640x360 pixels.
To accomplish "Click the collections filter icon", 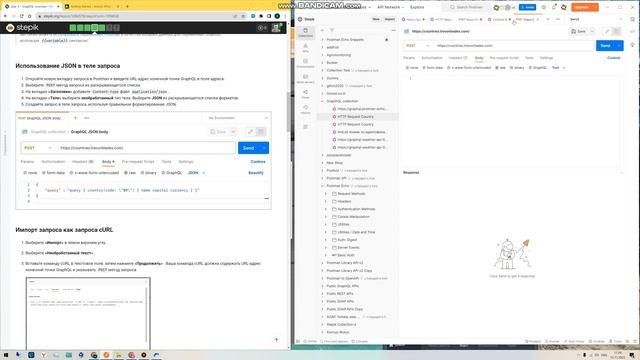I will tap(331, 30).
